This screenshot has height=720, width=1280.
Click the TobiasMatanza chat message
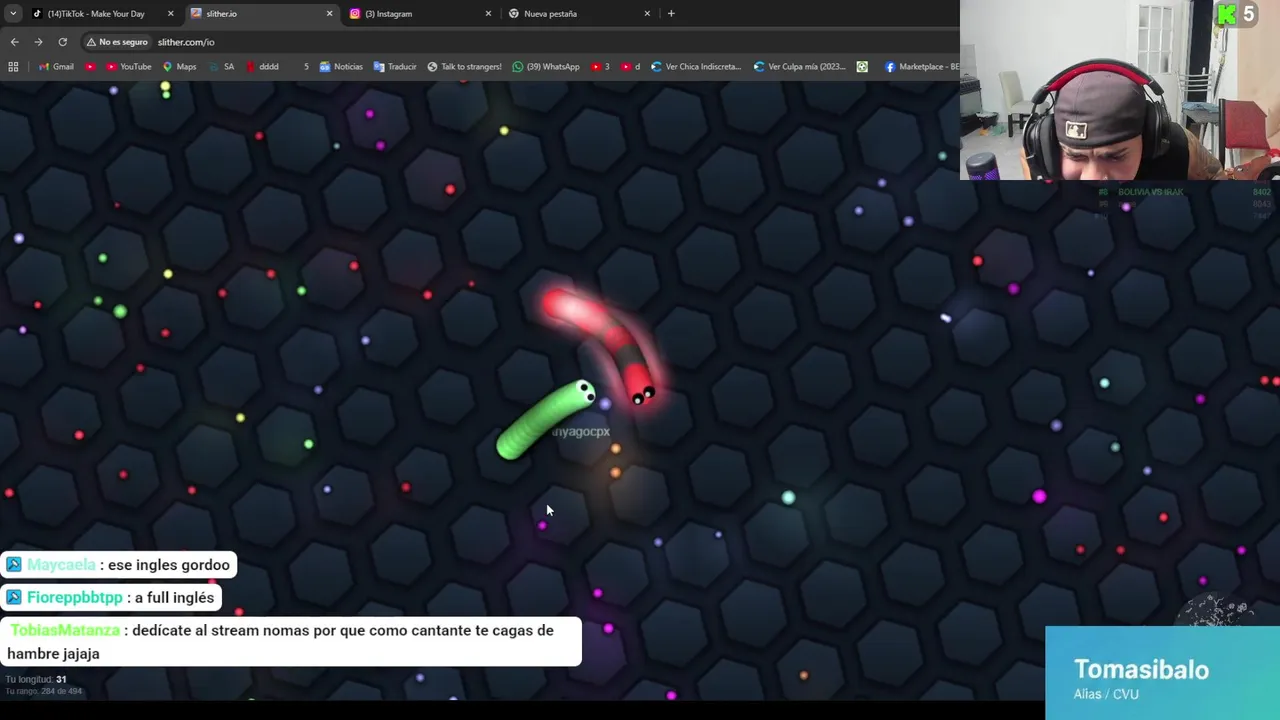pos(290,642)
